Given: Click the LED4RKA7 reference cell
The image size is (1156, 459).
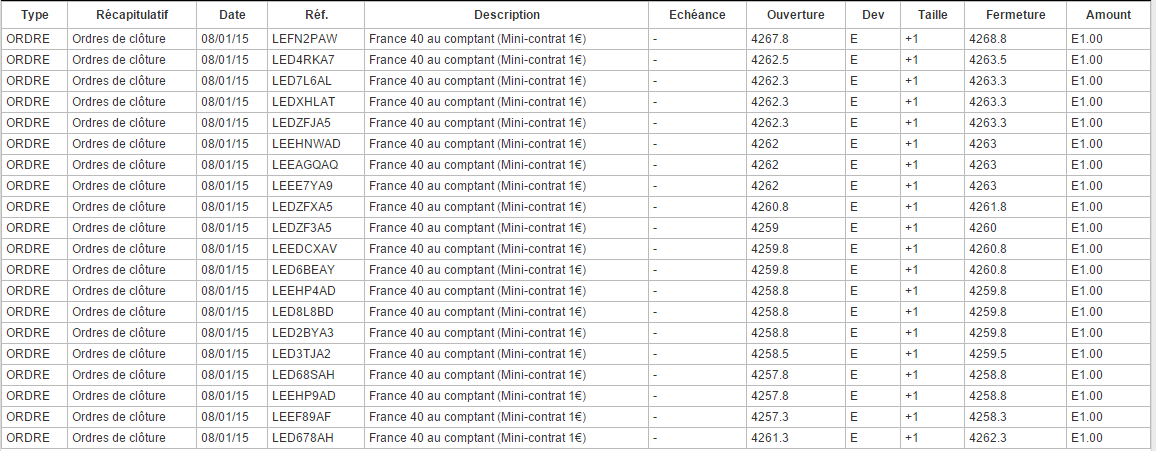Looking at the screenshot, I should [303, 60].
